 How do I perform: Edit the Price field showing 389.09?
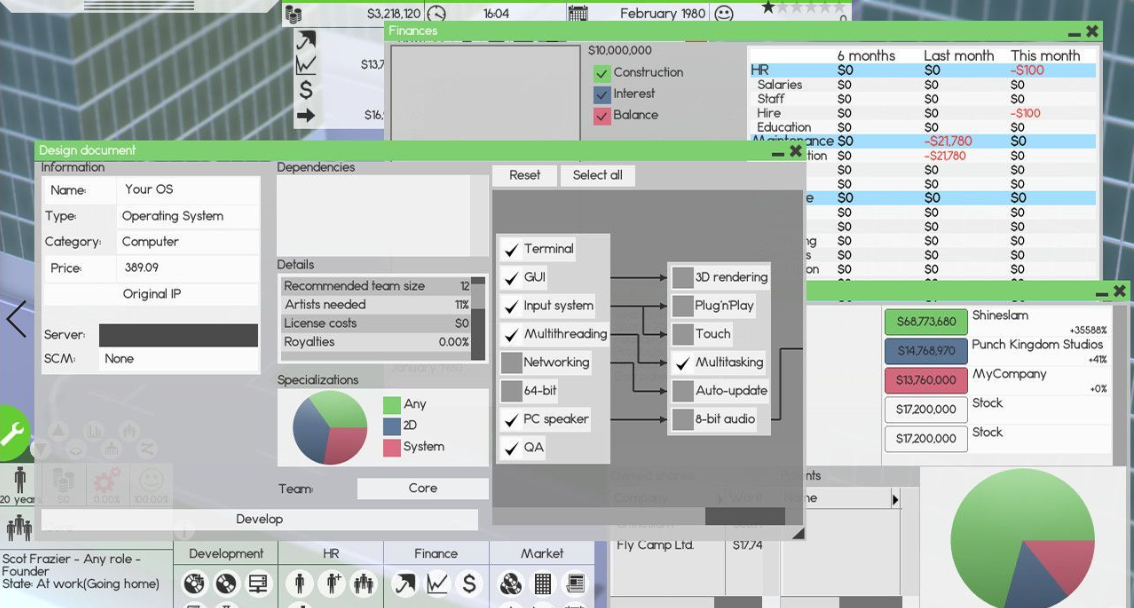(187, 267)
